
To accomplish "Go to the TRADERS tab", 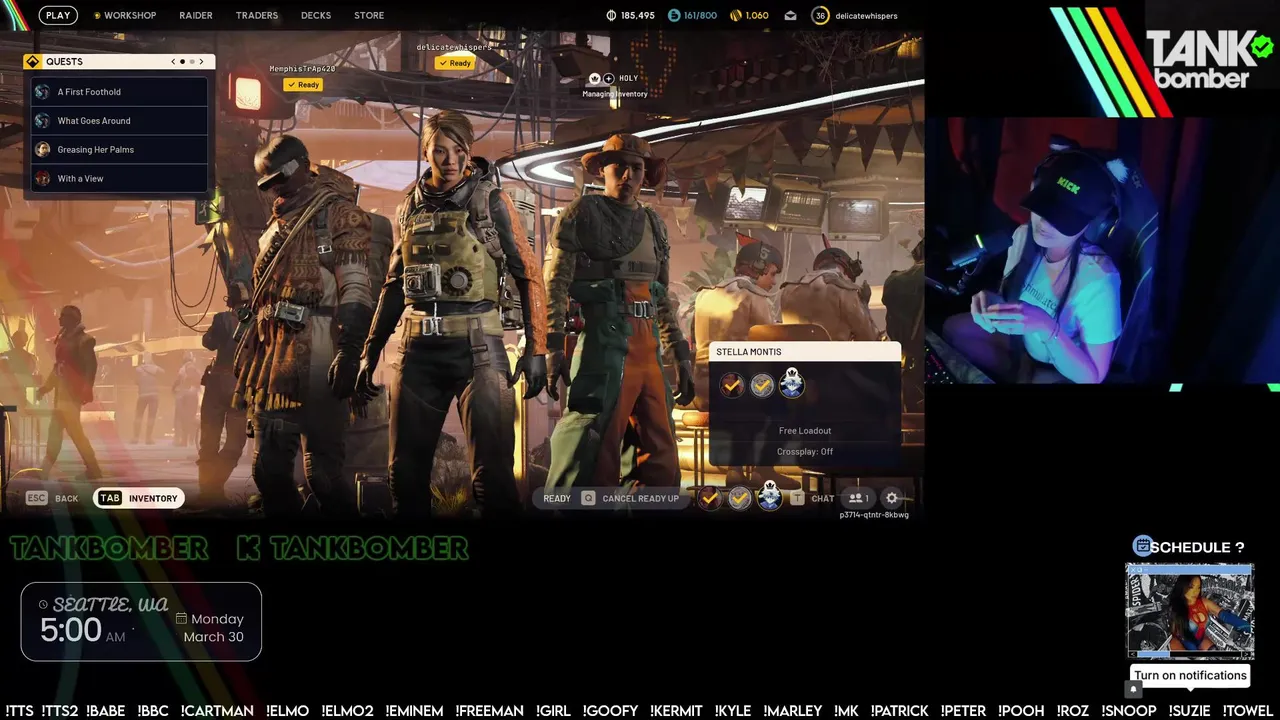I will tap(257, 15).
